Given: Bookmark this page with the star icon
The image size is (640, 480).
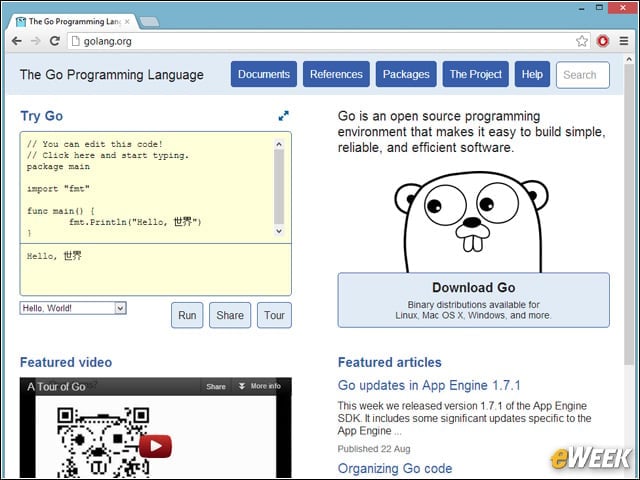Looking at the screenshot, I should pos(582,41).
